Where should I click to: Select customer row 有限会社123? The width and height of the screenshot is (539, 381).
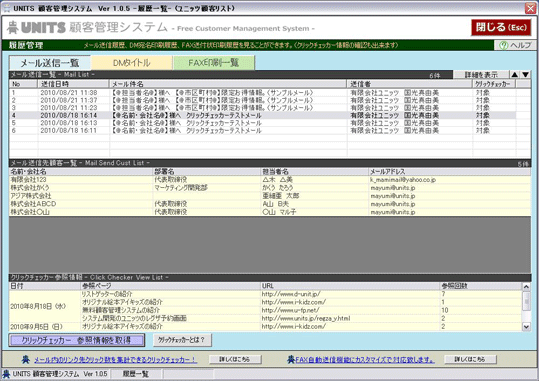click(x=270, y=179)
